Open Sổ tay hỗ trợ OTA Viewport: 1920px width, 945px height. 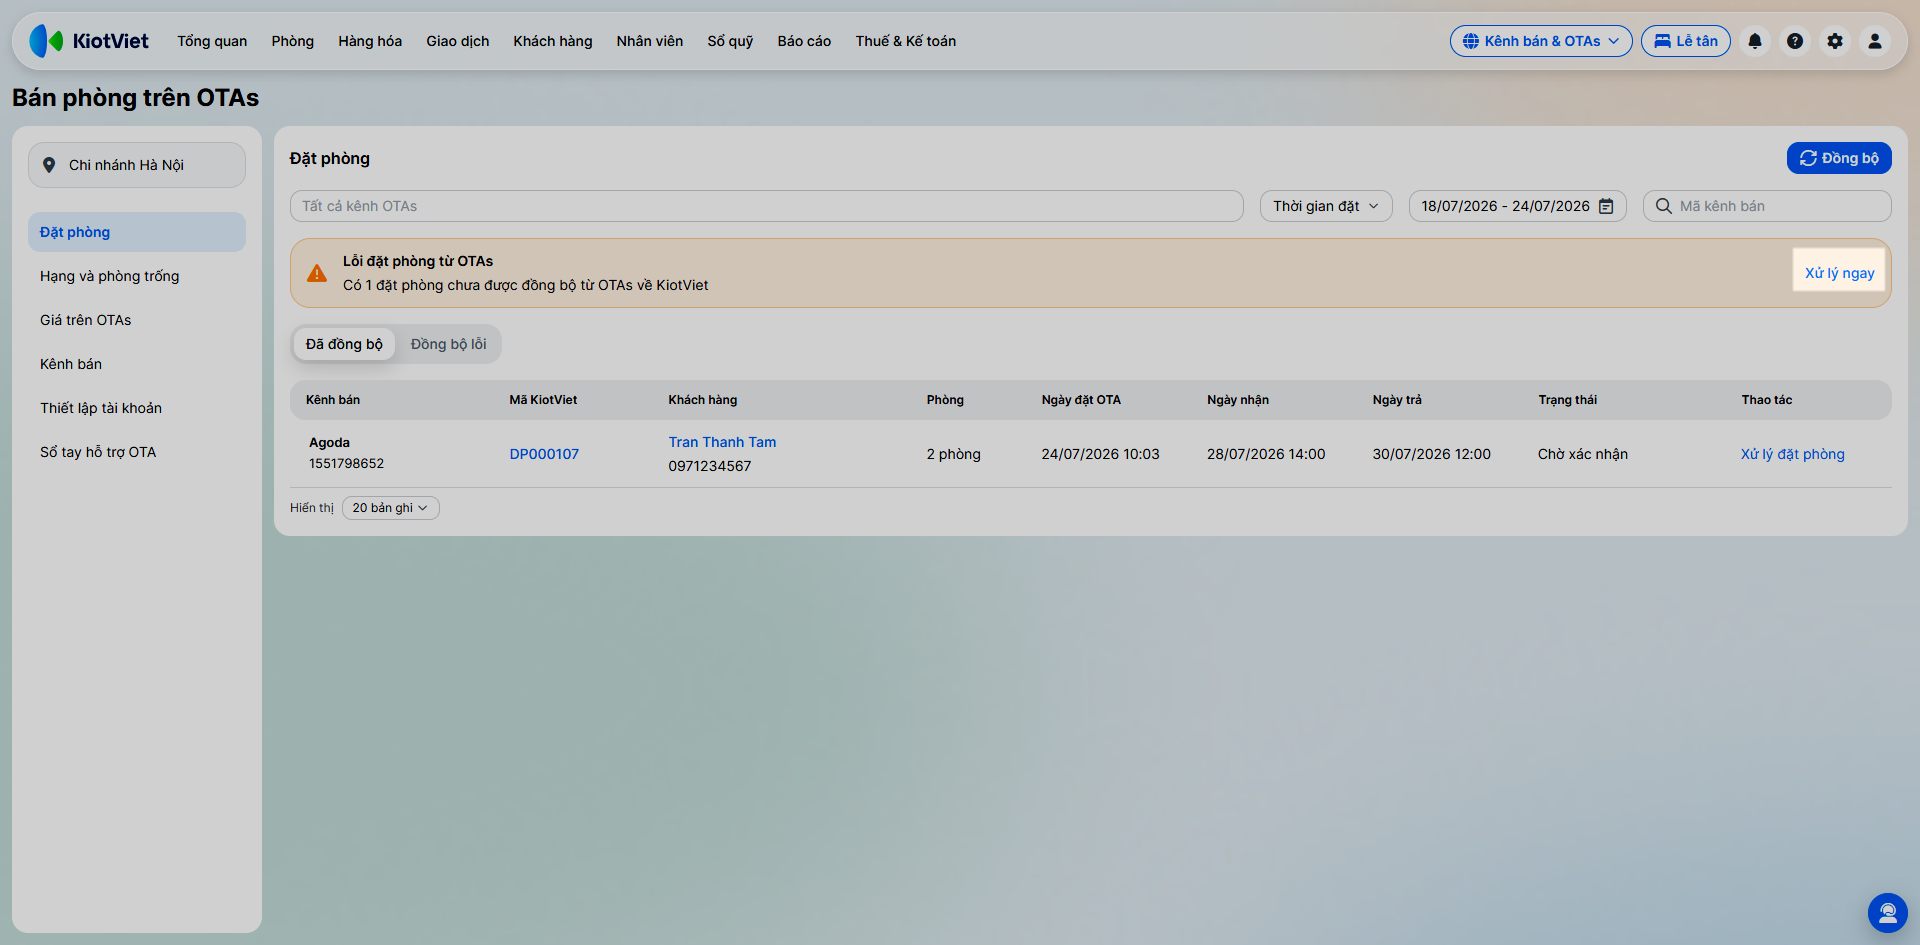click(137, 452)
